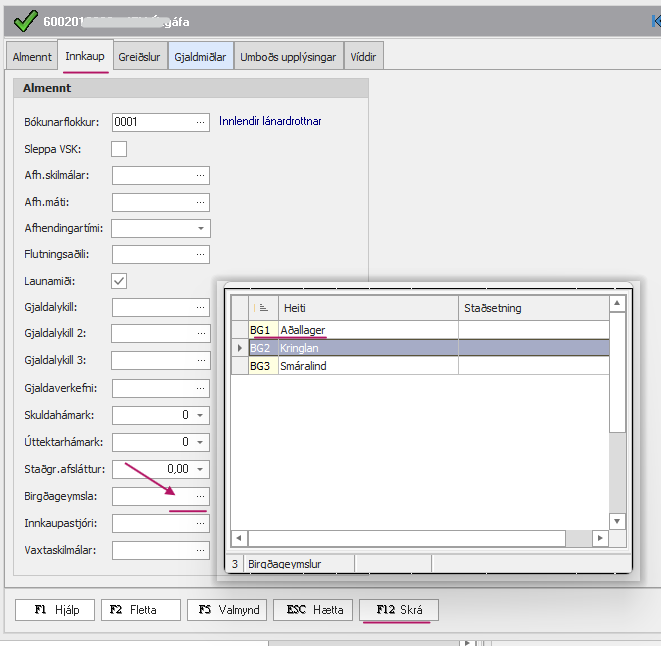This screenshot has height=646, width=661.
Task: Uncheck the Launamiði checkbox
Action: [119, 281]
